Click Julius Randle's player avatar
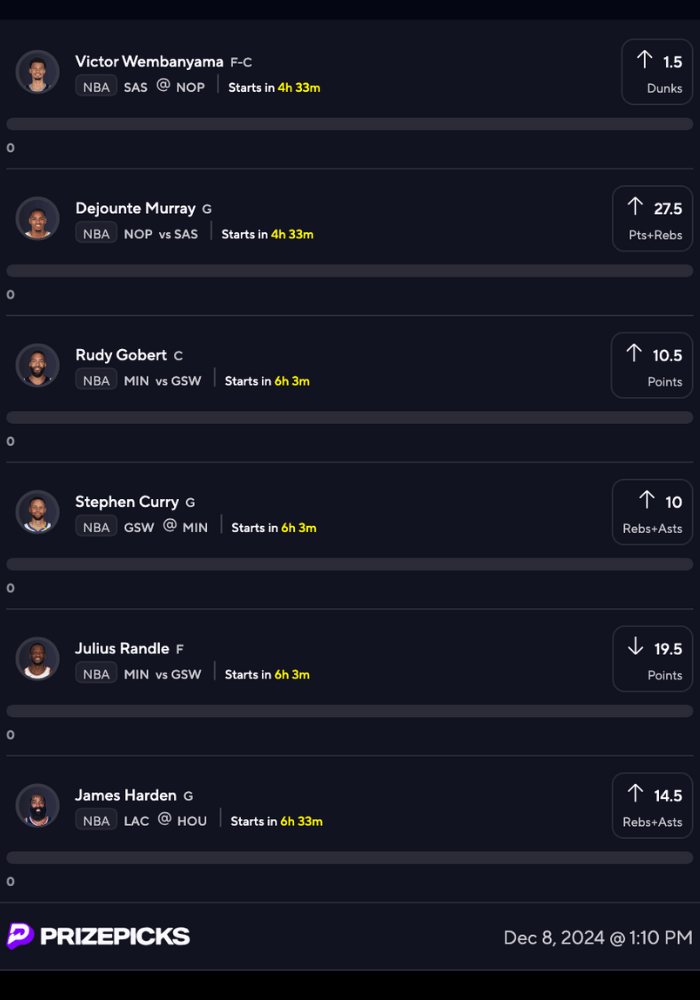 point(38,658)
